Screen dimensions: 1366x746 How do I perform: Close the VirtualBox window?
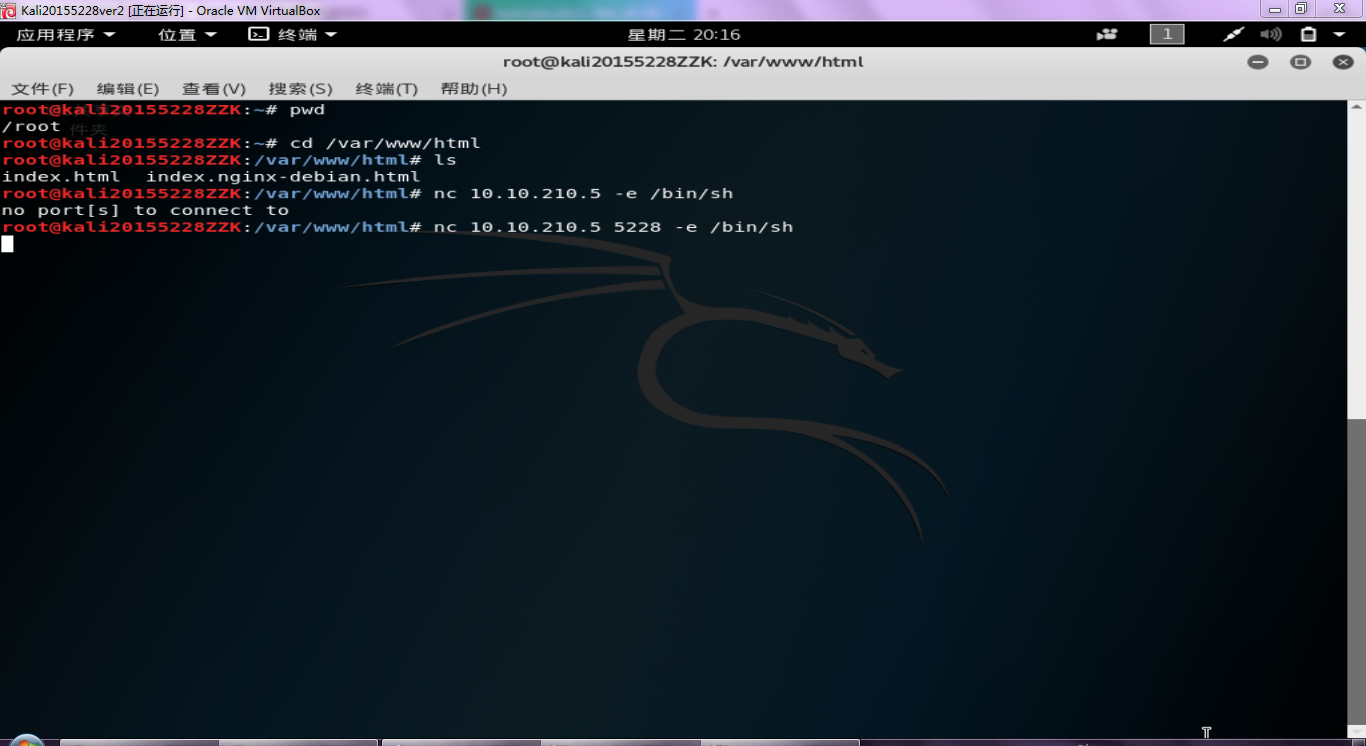tap(1337, 8)
